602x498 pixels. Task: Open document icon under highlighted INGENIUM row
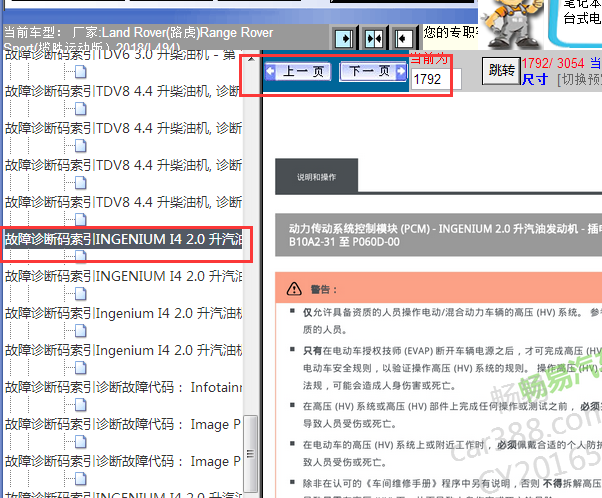pos(81,255)
